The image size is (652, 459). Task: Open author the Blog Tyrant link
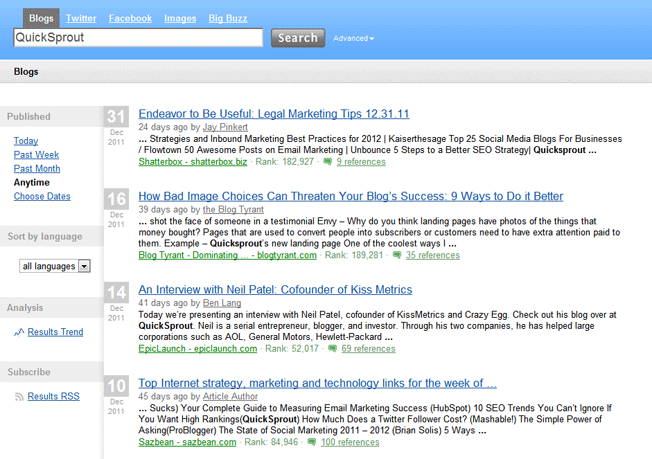coord(233,210)
